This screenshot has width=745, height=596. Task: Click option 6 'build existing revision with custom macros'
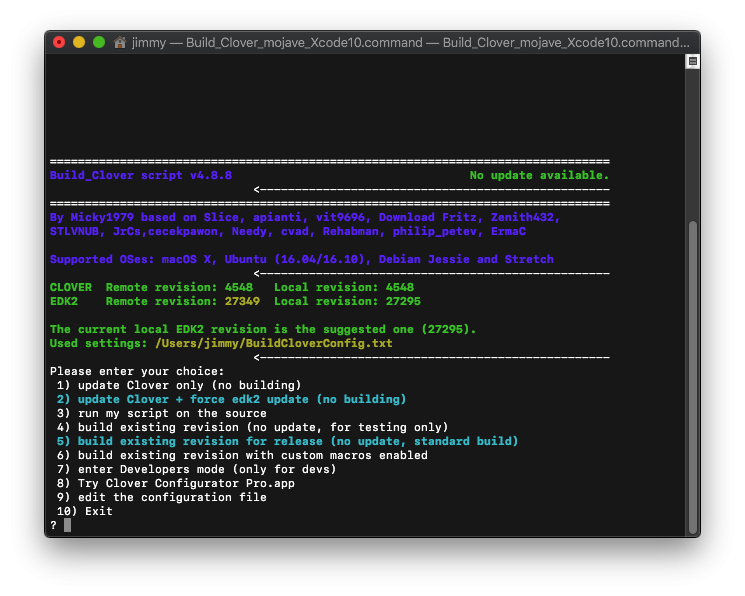click(x=242, y=455)
